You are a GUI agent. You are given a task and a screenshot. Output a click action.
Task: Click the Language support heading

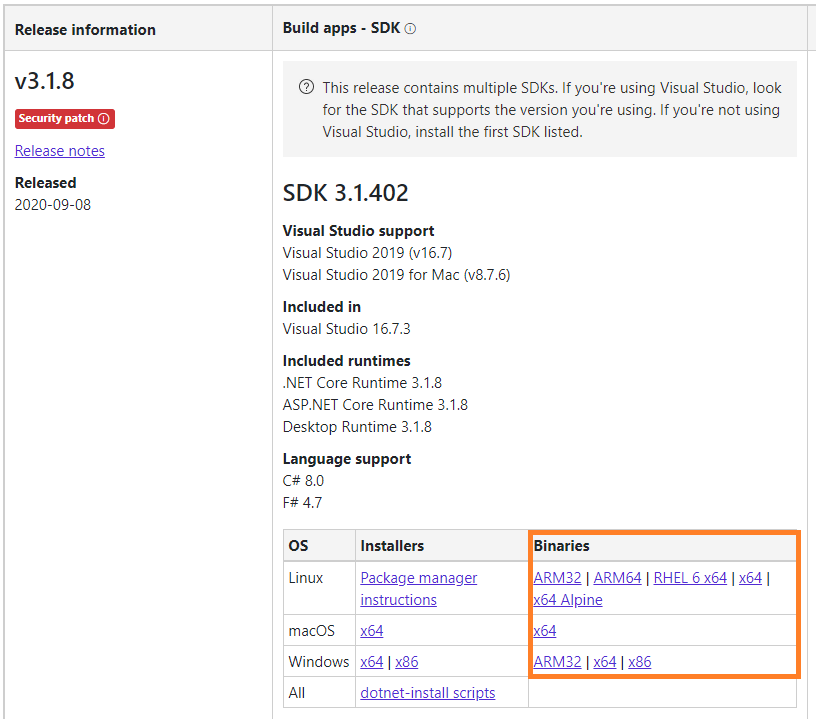coord(347,459)
